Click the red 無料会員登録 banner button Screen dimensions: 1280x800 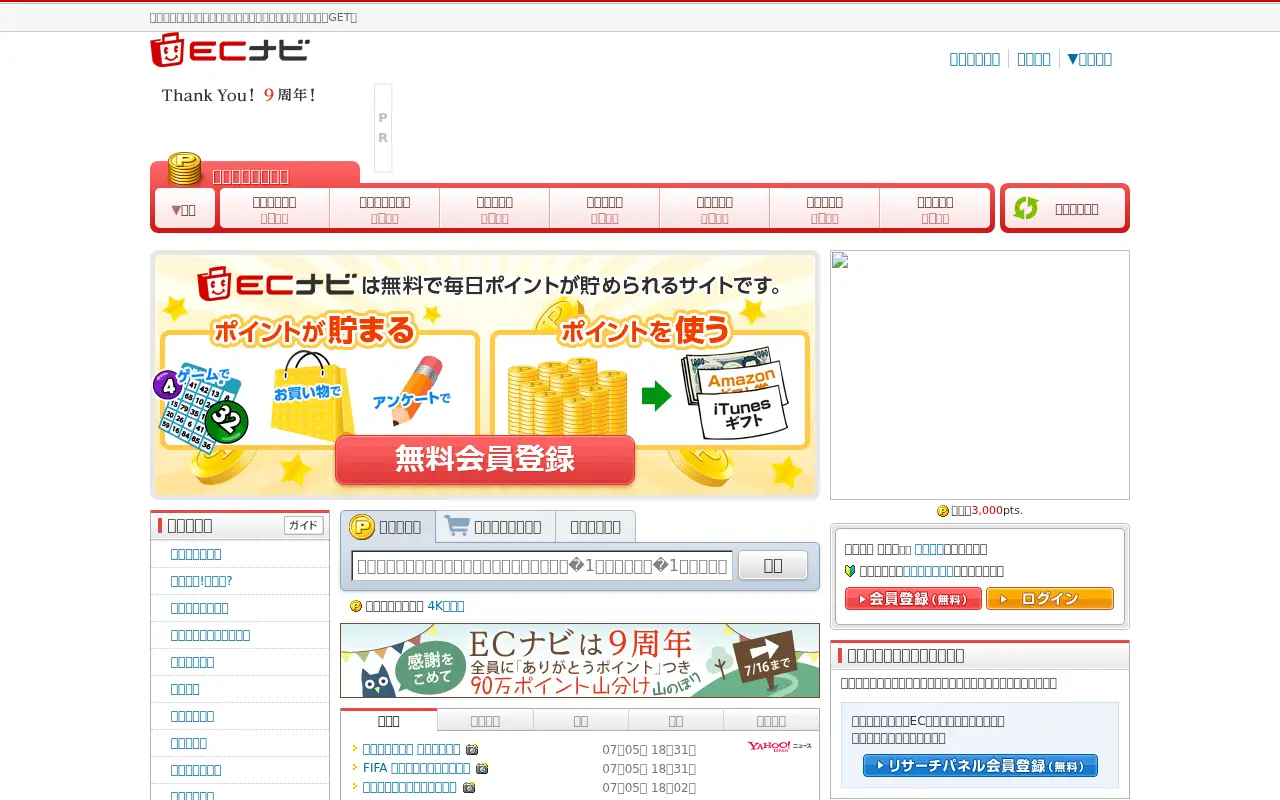[x=485, y=460]
